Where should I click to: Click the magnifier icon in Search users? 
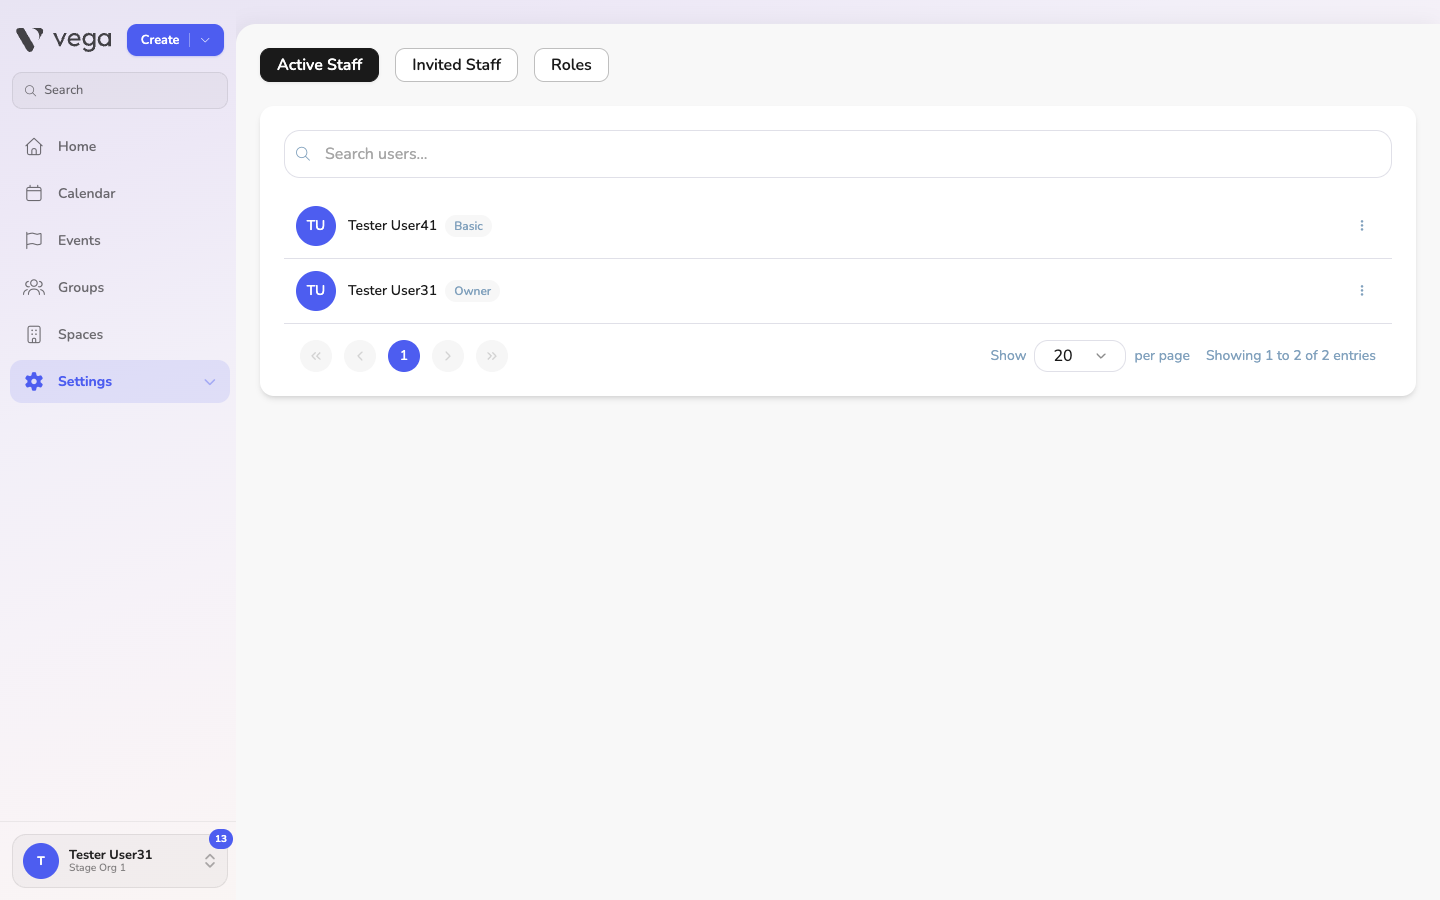tap(303, 154)
